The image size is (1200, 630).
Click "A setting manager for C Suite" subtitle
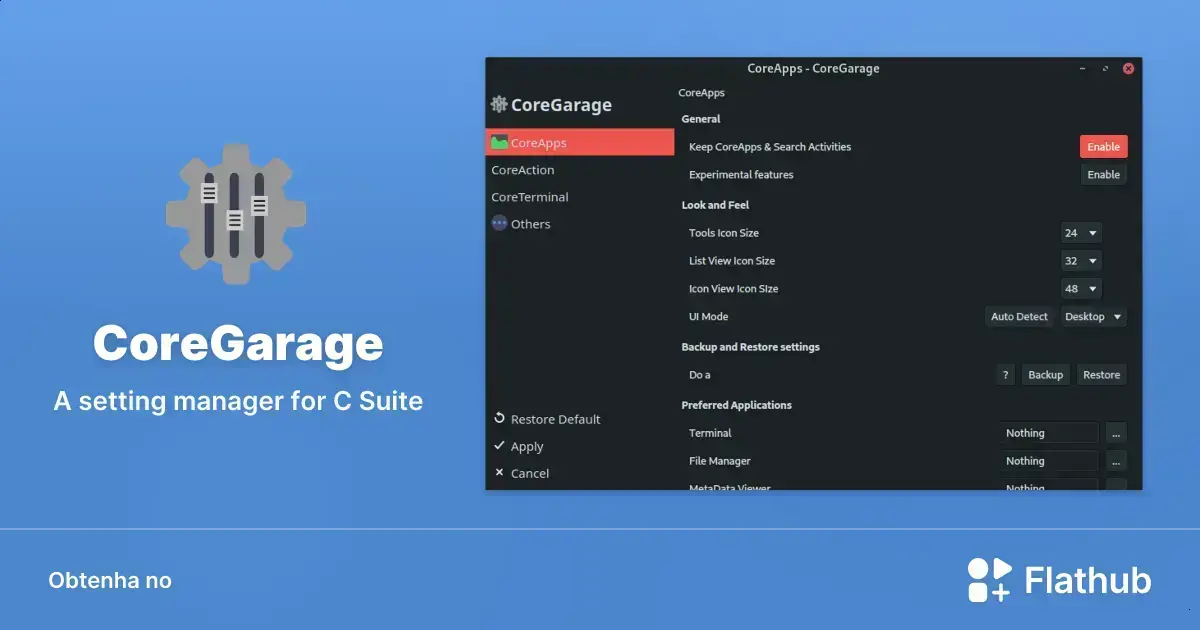(238, 401)
